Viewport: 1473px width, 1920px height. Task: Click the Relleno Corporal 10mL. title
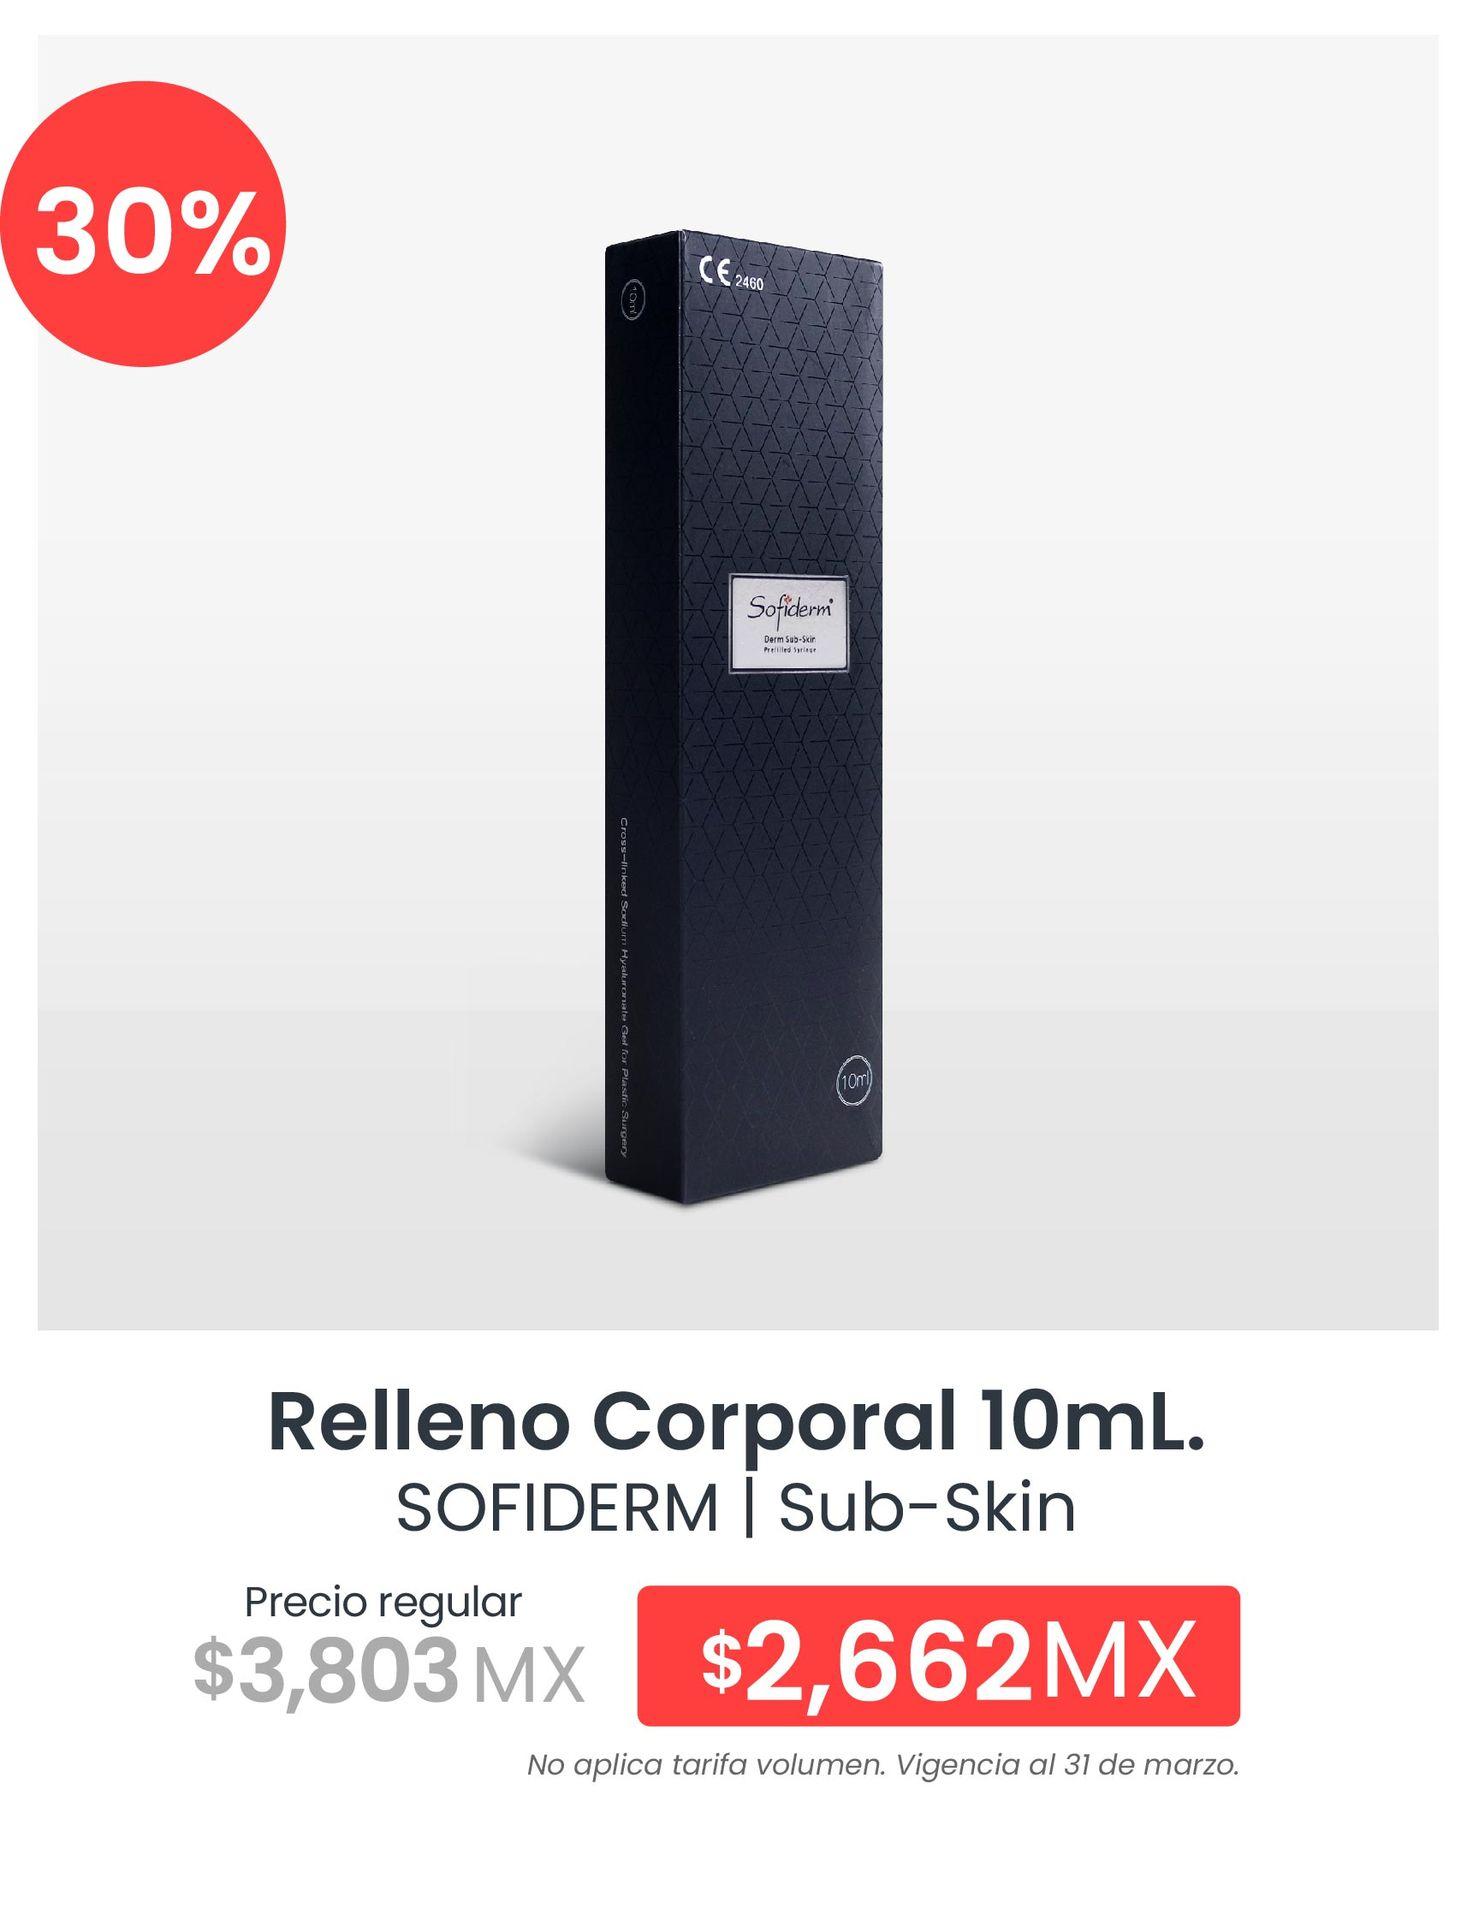pos(736,1422)
